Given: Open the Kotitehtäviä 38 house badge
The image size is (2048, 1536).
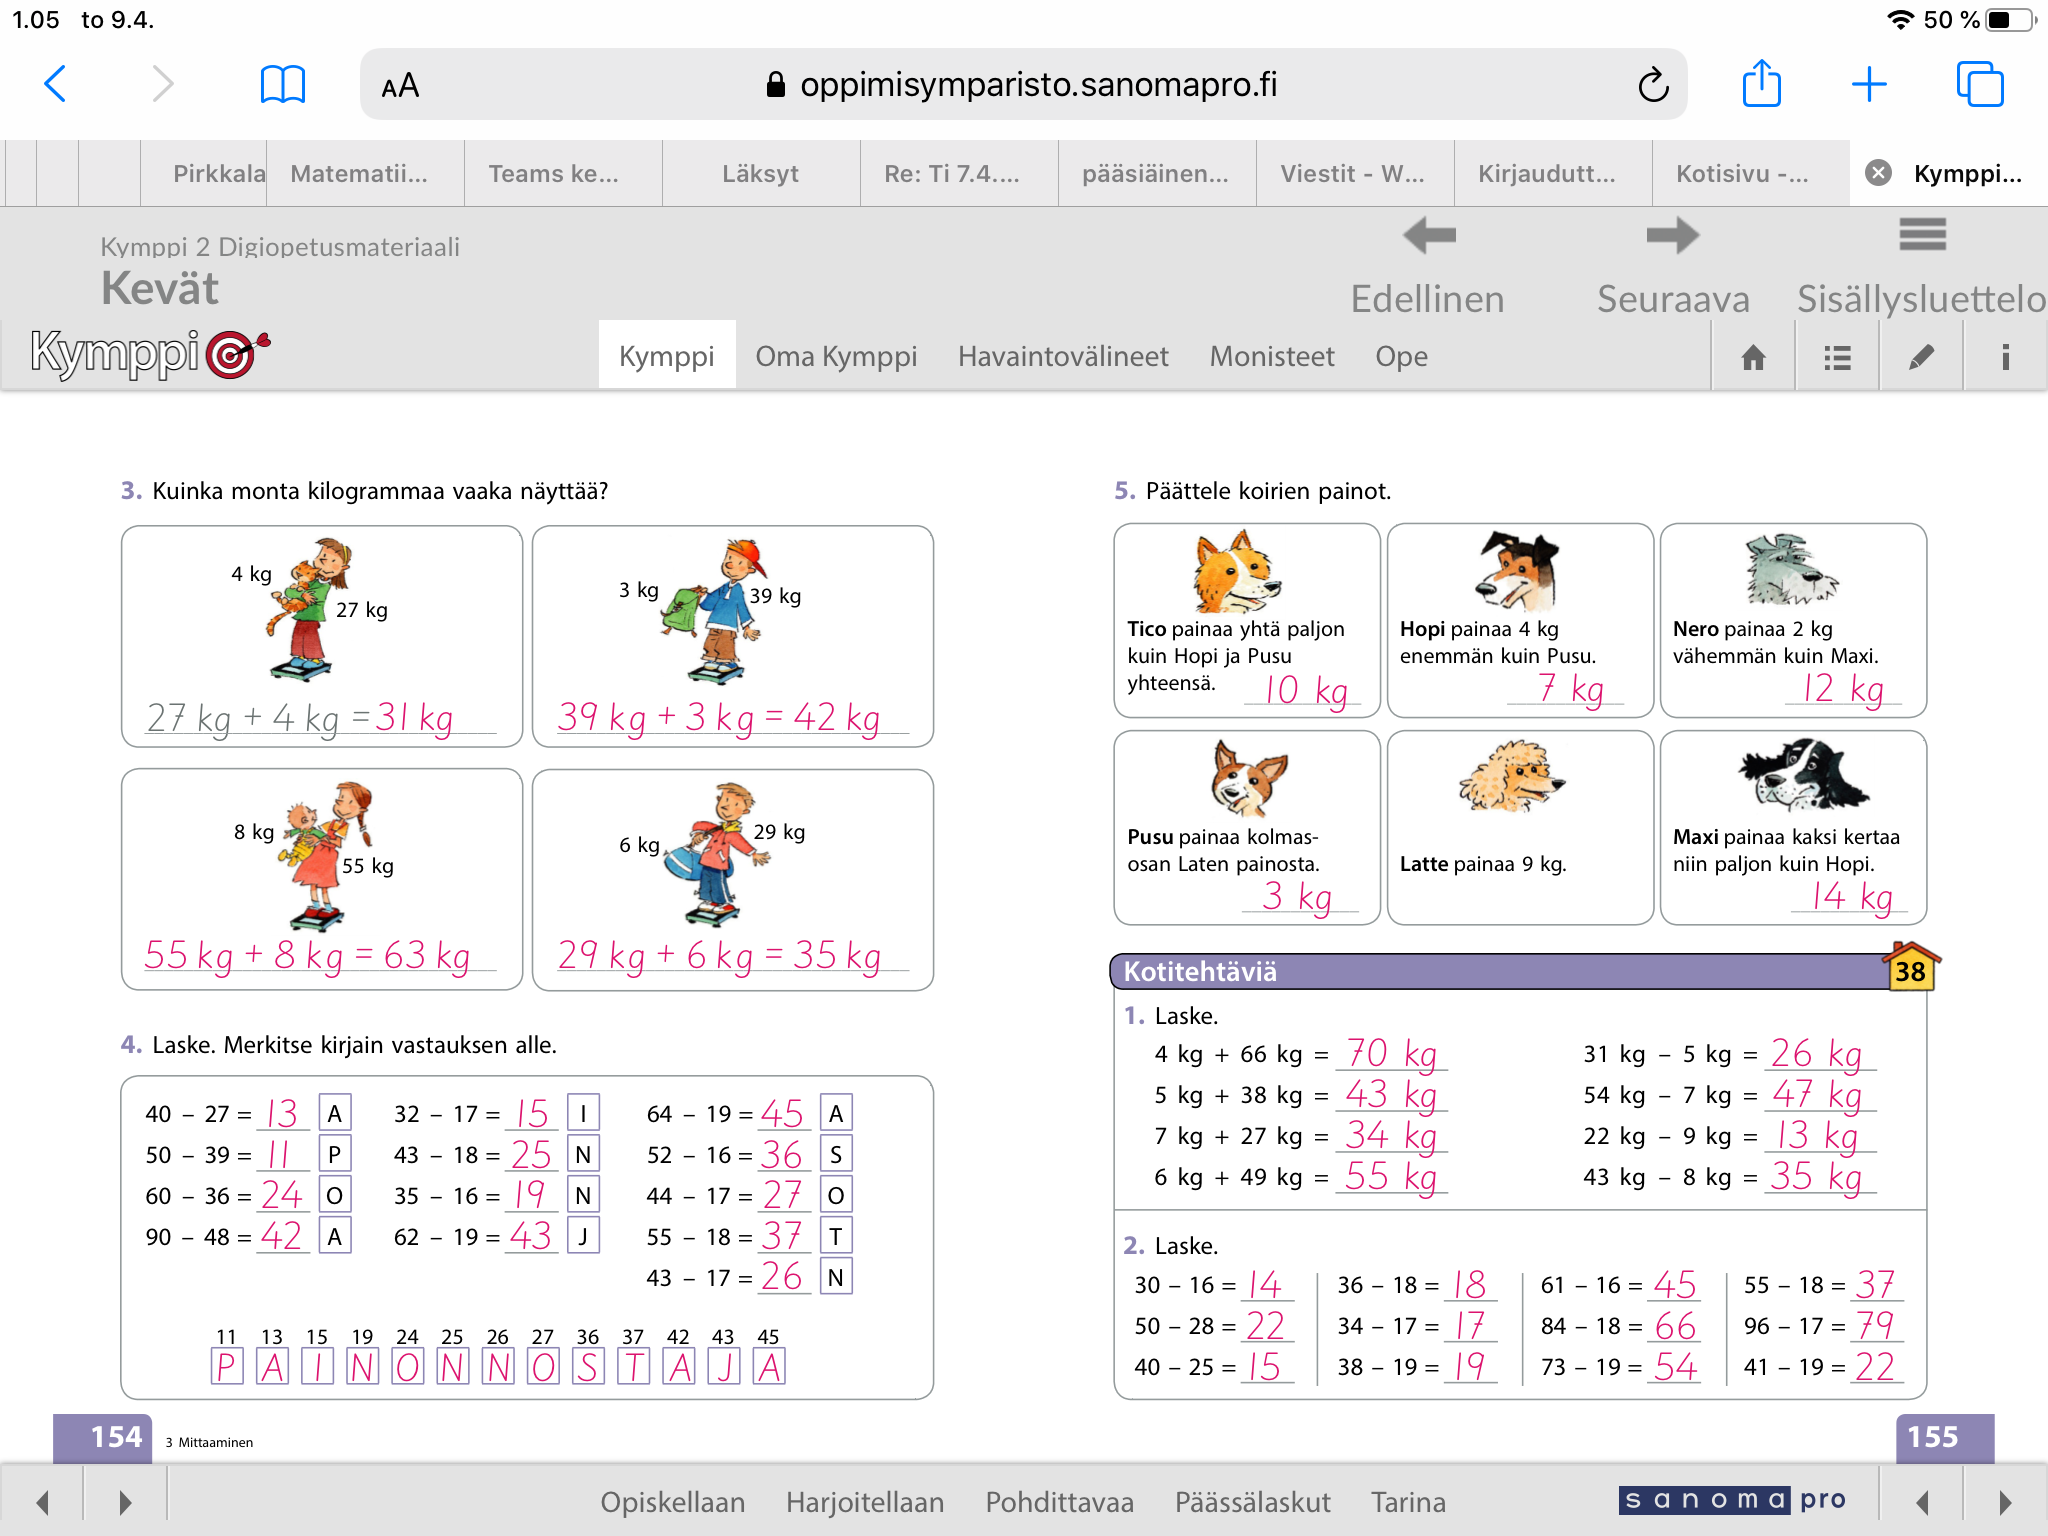Looking at the screenshot, I should (1910, 968).
